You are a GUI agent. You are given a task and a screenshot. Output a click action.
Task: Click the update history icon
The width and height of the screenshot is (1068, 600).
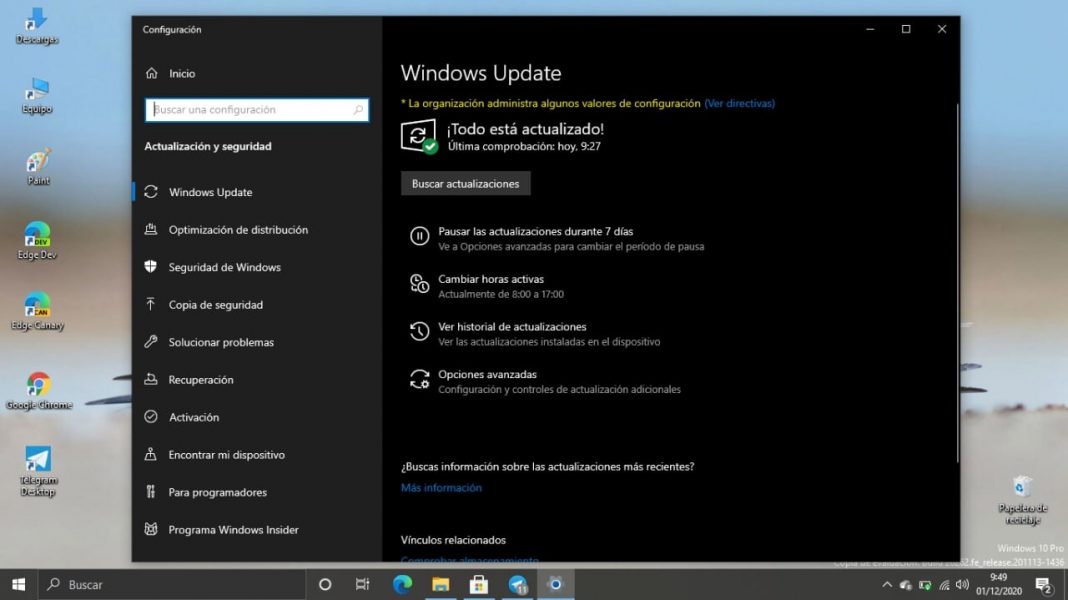pos(420,332)
